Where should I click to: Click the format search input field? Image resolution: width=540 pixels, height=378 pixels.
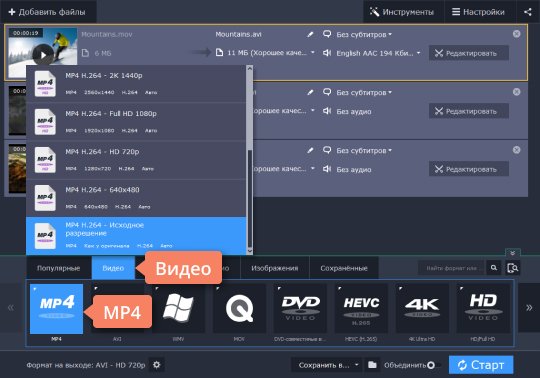pos(451,268)
